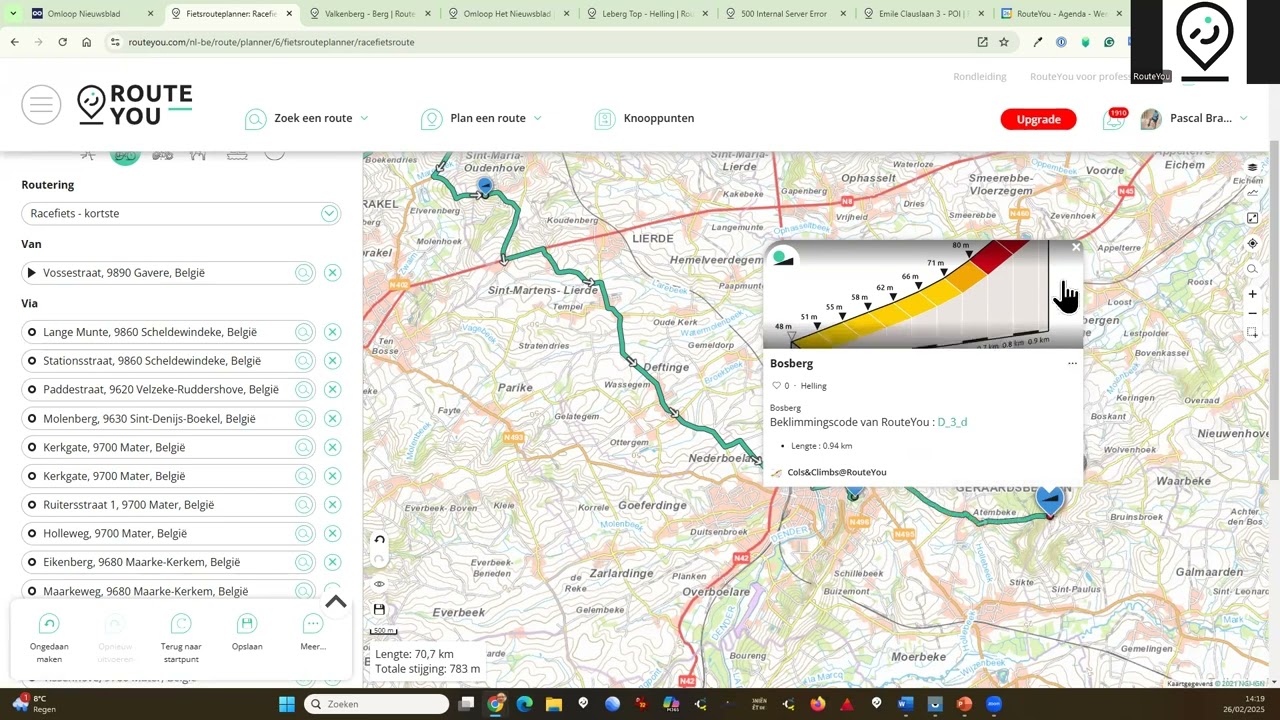Activate the area selection tool
Screen dimensions: 1280x720
click(1252, 333)
